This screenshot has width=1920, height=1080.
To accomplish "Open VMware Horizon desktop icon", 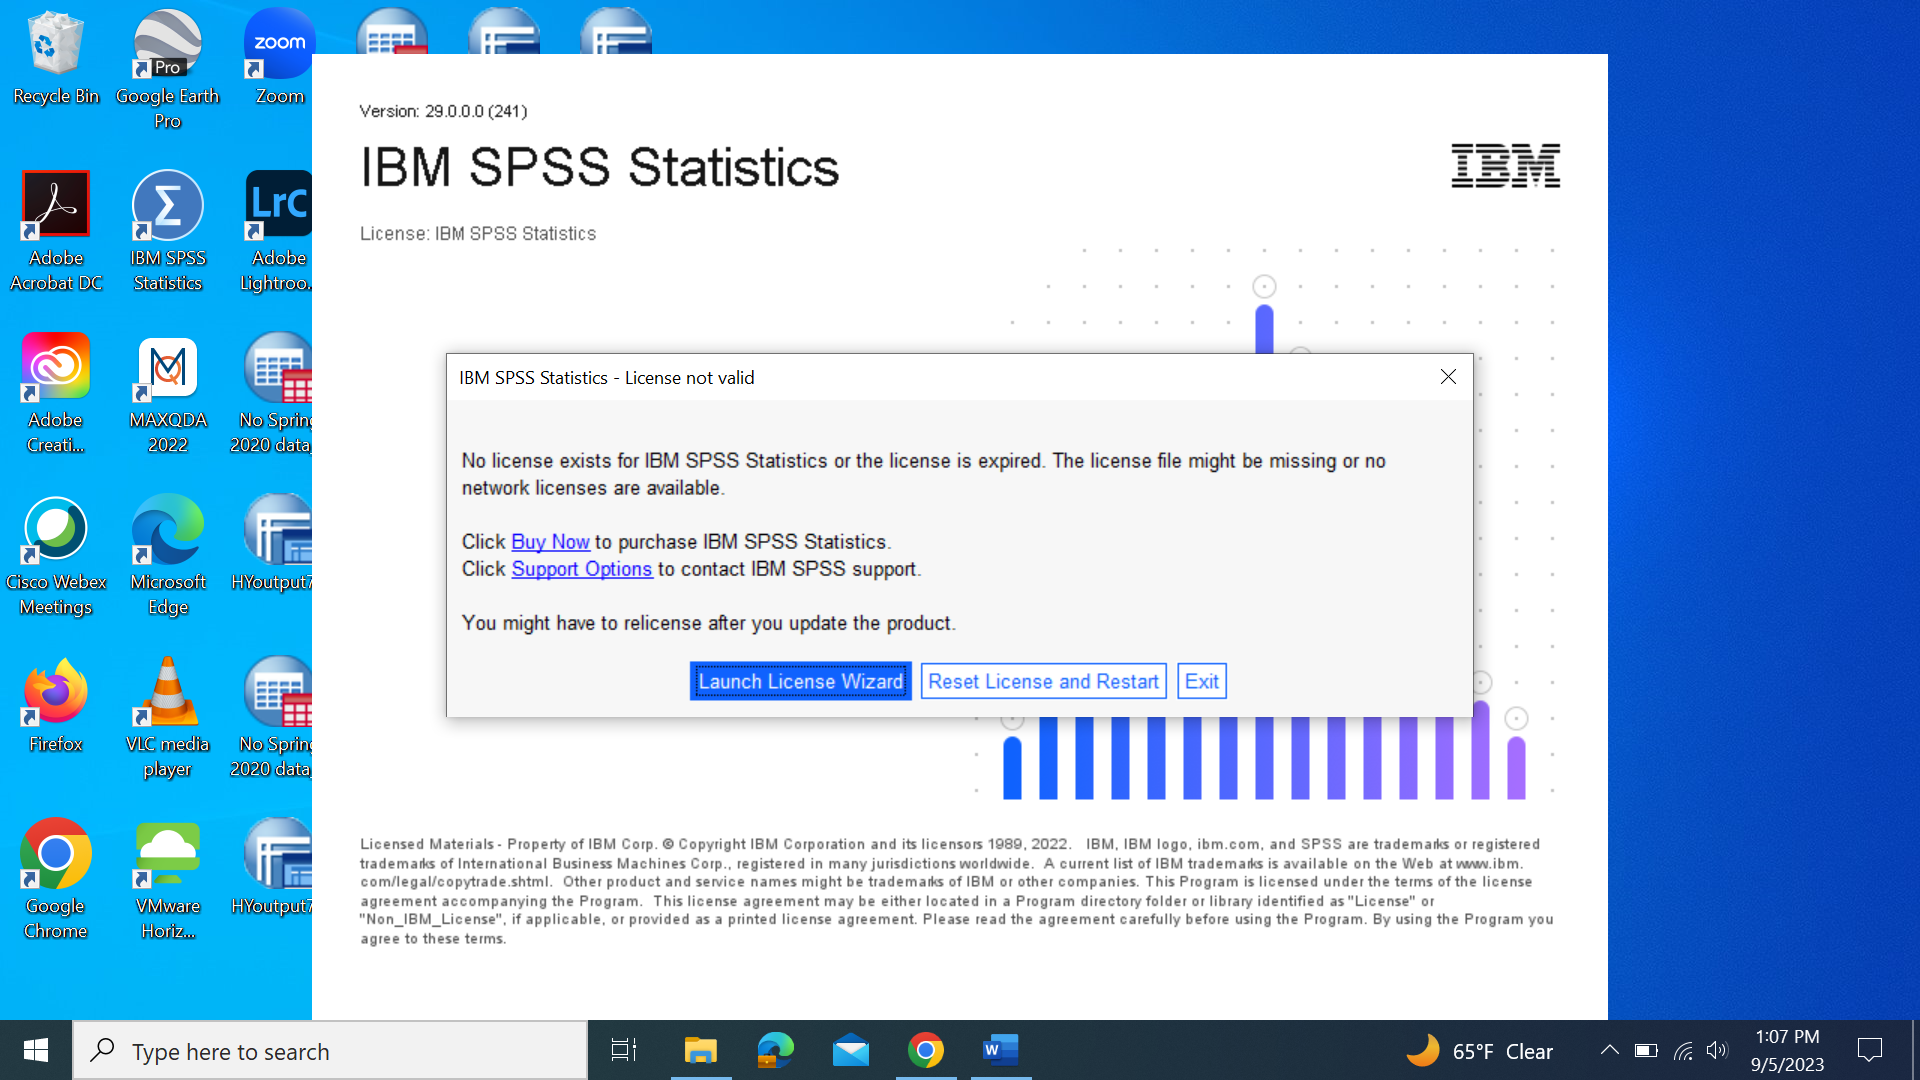I will coord(167,880).
